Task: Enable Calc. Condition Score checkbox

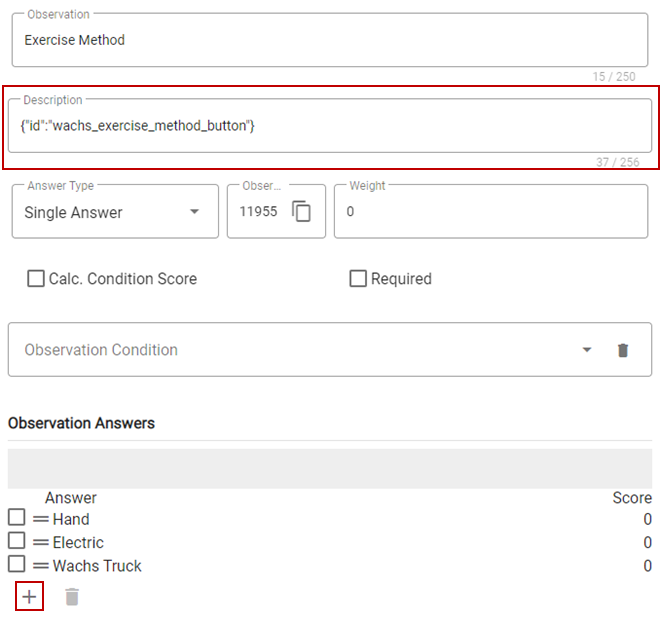Action: pyautogui.click(x=36, y=278)
